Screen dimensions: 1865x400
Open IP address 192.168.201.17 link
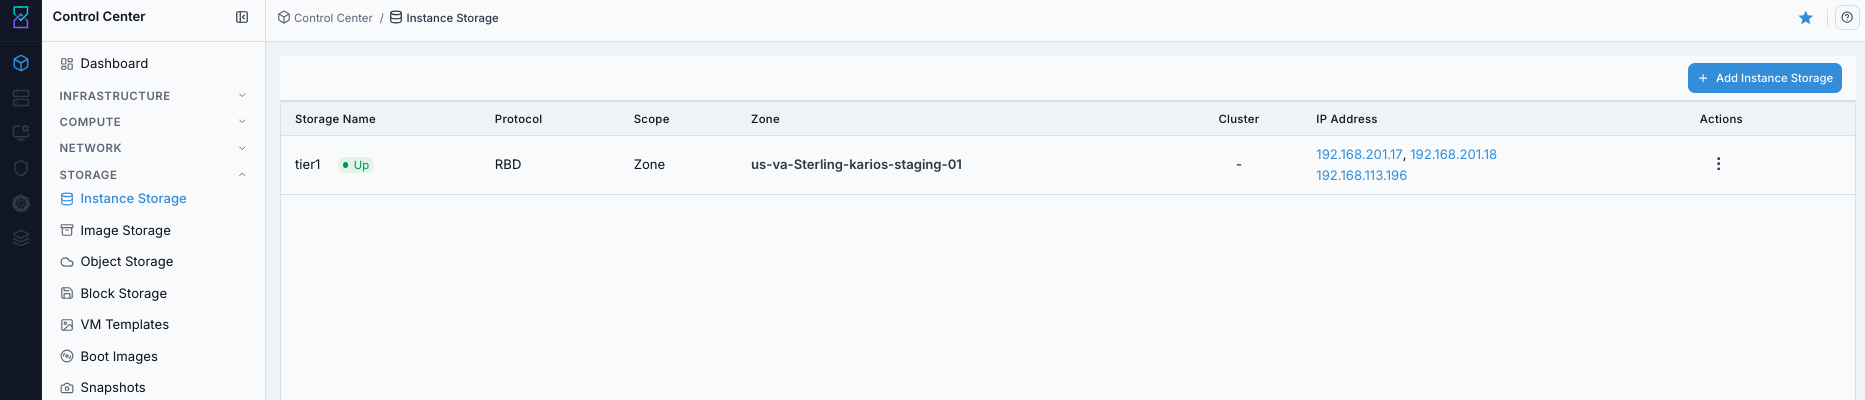click(x=1359, y=154)
